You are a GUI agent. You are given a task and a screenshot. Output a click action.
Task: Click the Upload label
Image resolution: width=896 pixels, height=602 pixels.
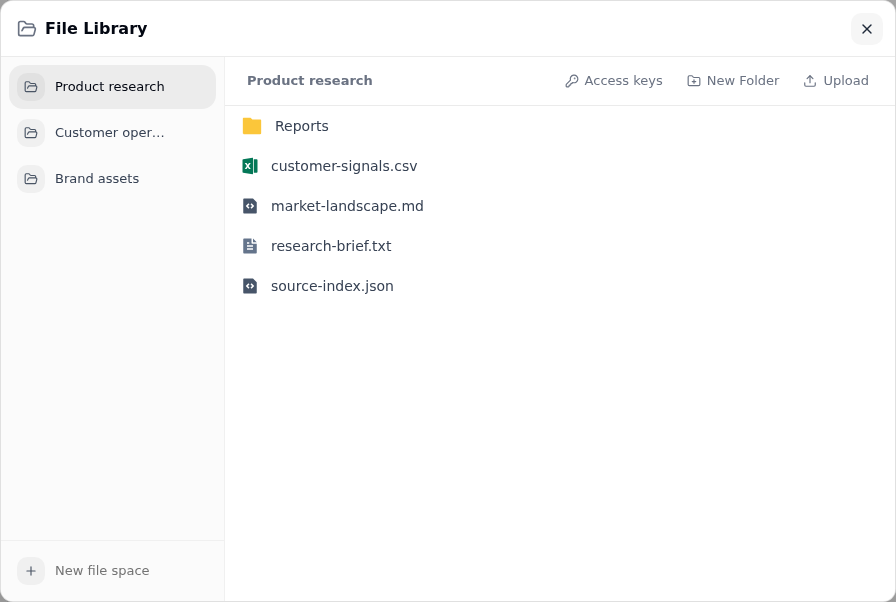point(846,81)
